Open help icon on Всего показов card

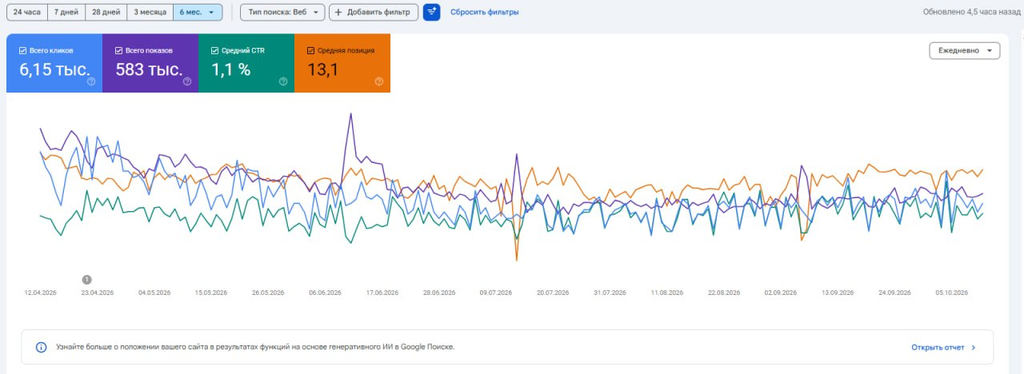click(187, 82)
